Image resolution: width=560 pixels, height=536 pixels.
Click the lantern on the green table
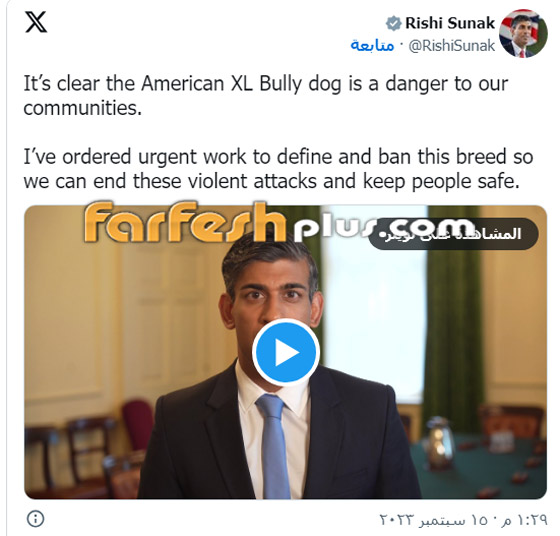pyautogui.click(x=439, y=443)
